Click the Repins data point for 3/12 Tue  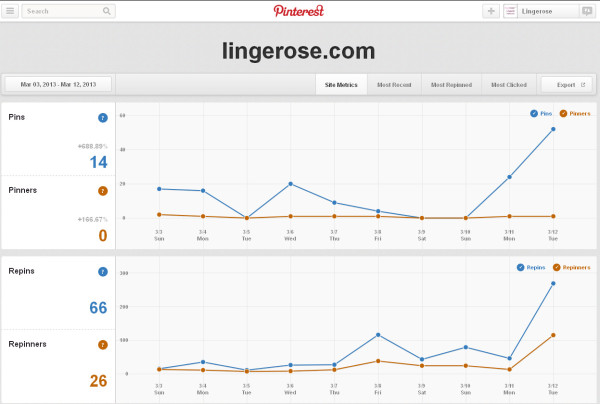(553, 283)
